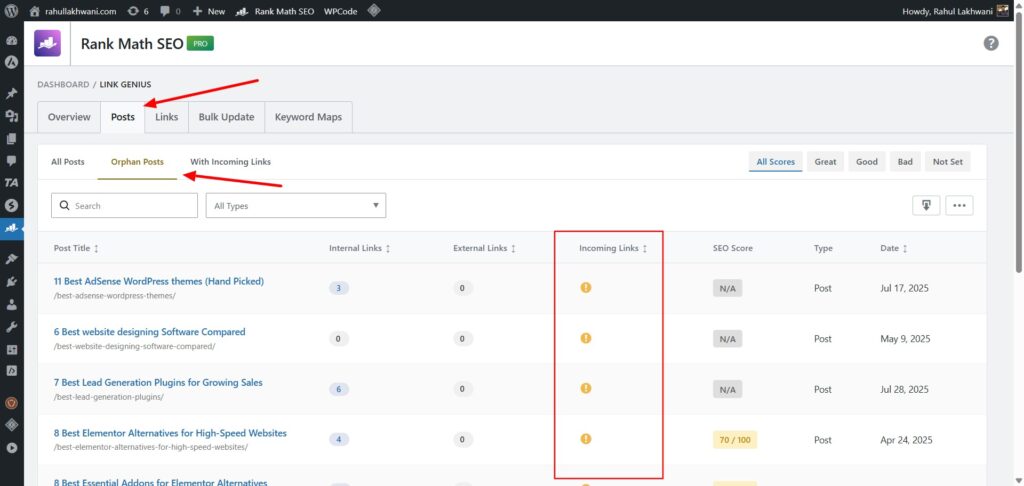Image resolution: width=1024 pixels, height=486 pixels.
Task: Switch to the Keyword Maps tab
Action: click(x=308, y=117)
